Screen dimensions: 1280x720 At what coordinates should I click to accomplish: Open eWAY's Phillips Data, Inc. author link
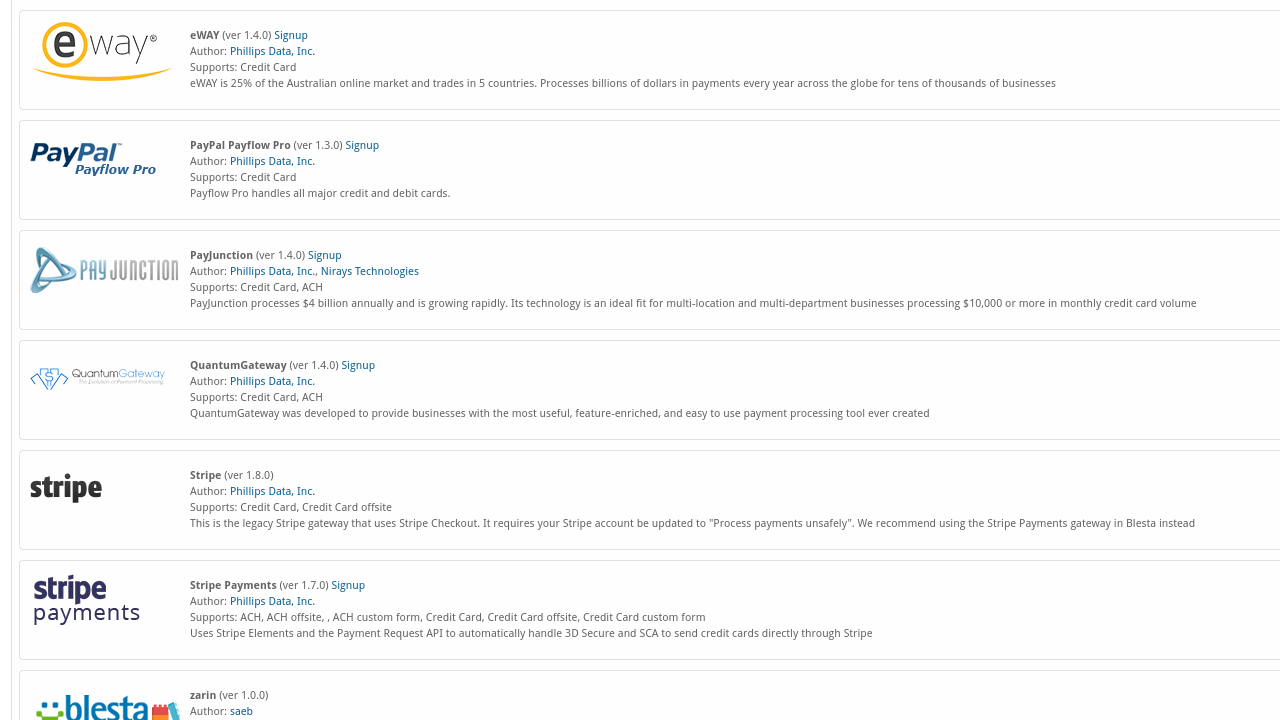[x=272, y=51]
